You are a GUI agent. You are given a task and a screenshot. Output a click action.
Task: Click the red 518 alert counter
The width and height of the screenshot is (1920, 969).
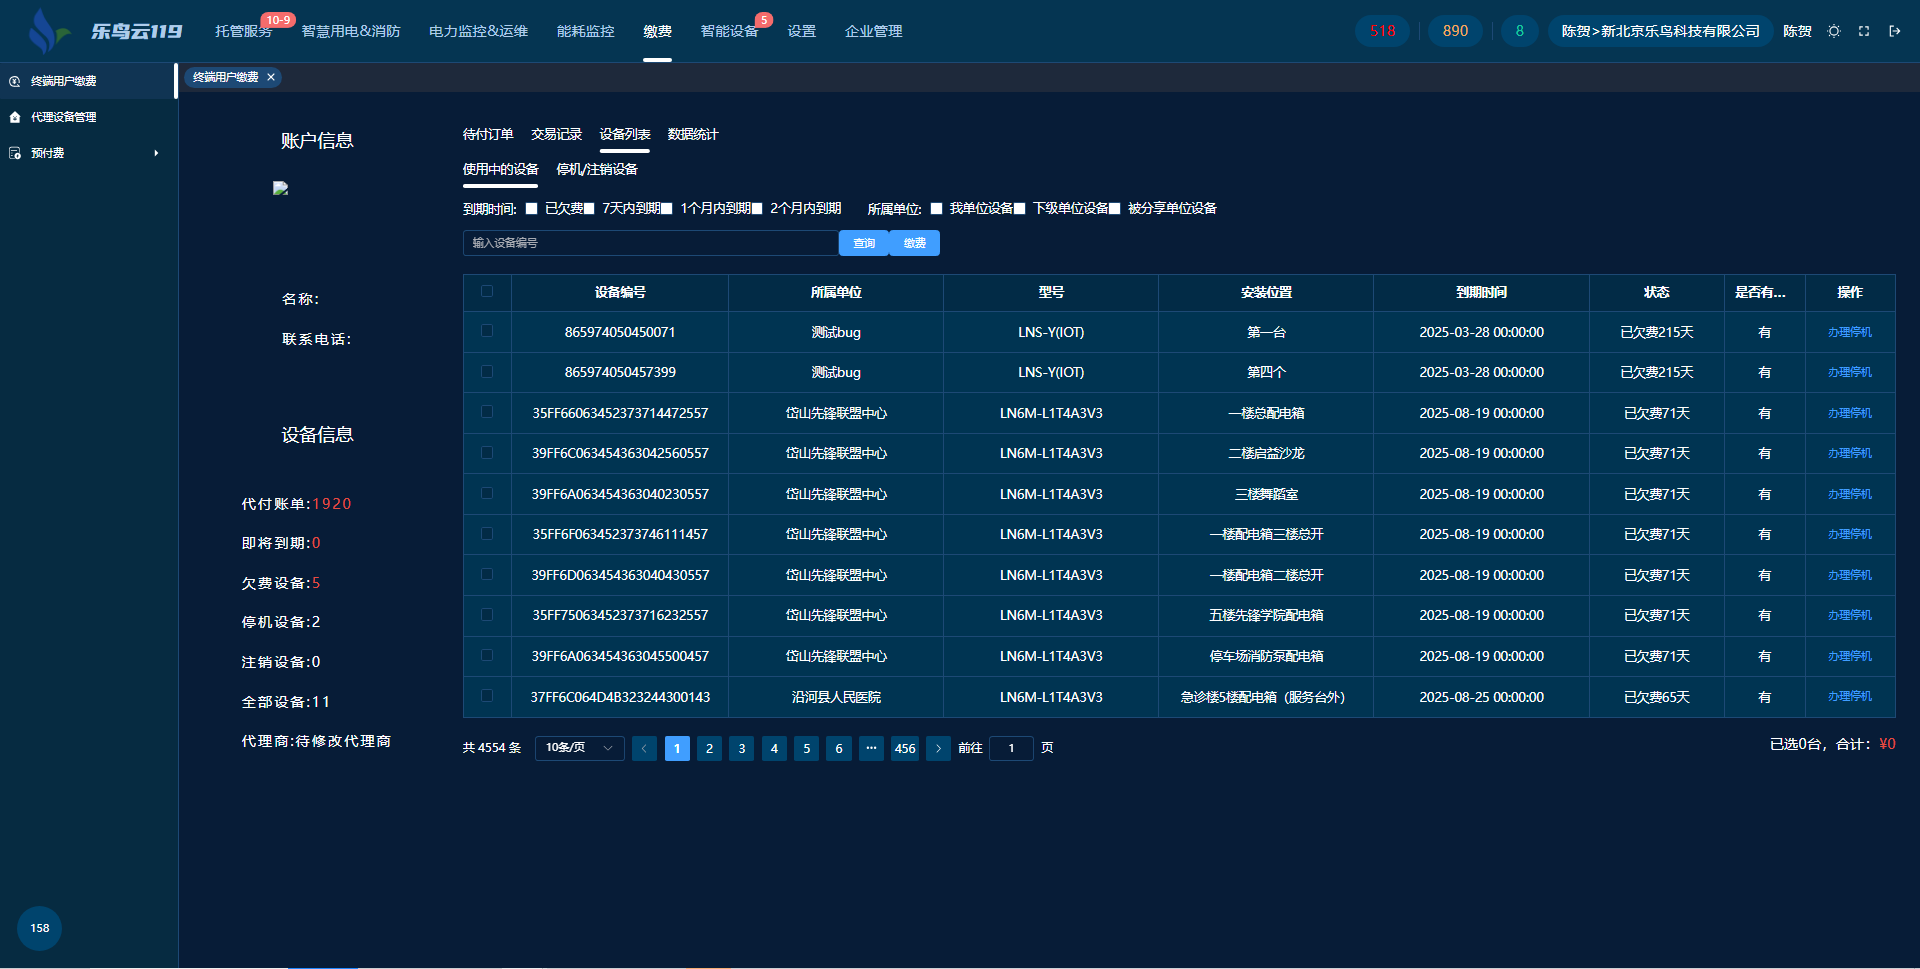pos(1382,31)
